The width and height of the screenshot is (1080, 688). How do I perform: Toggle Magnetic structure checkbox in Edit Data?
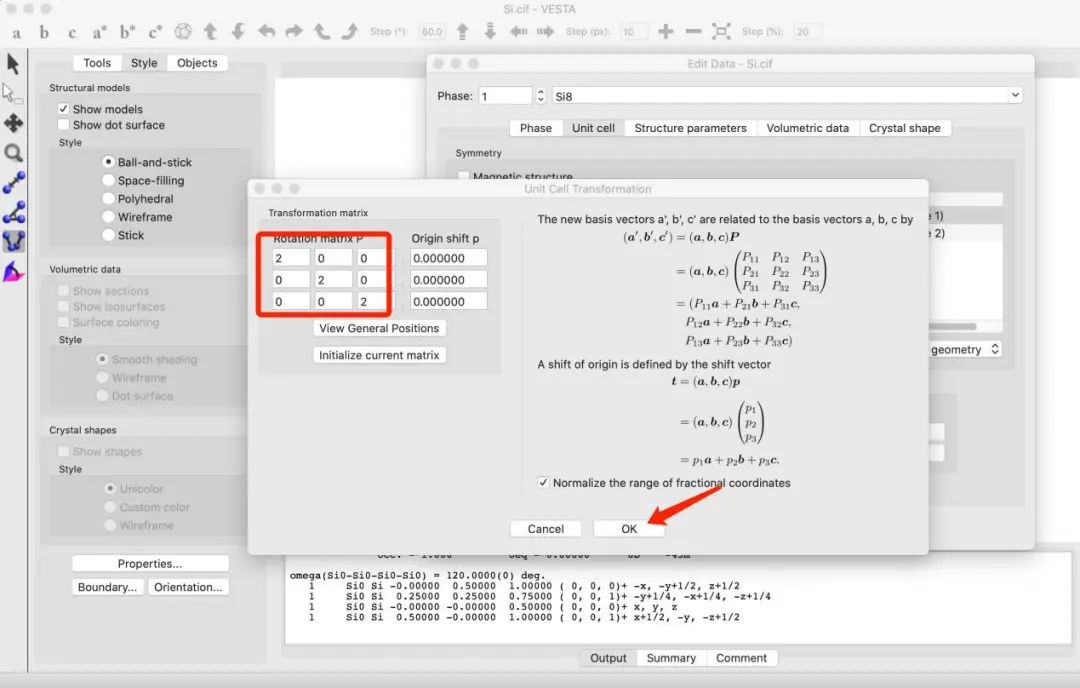[x=464, y=176]
